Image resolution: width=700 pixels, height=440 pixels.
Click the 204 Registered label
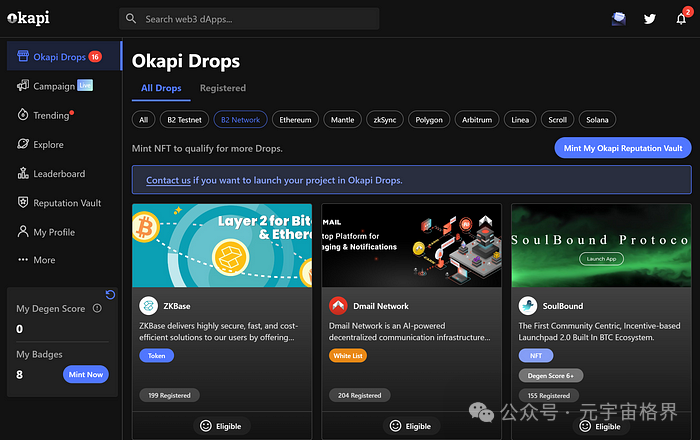coord(359,395)
